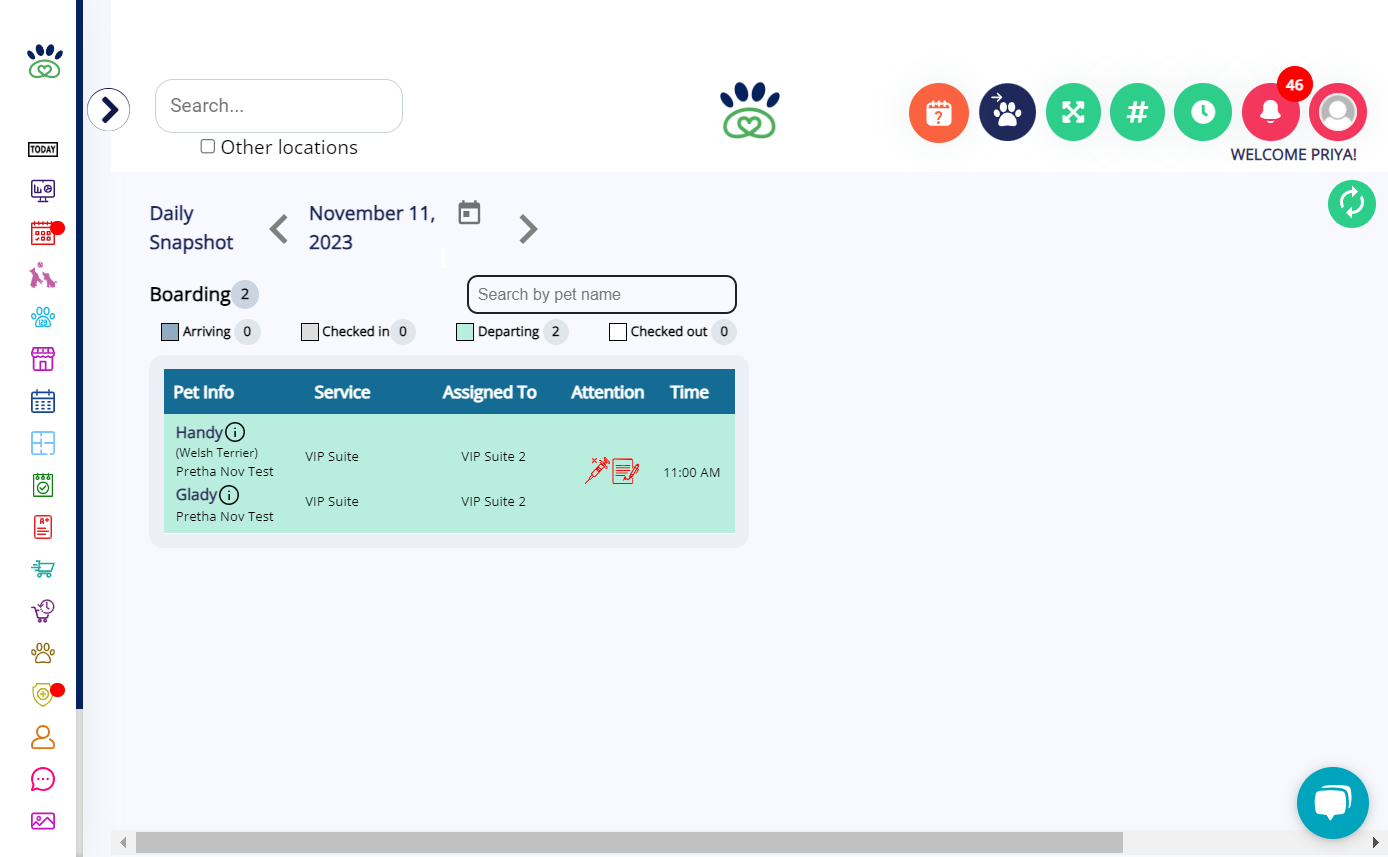Open the pink chat bubble sidebar icon
The width and height of the screenshot is (1388, 857).
pos(43,779)
